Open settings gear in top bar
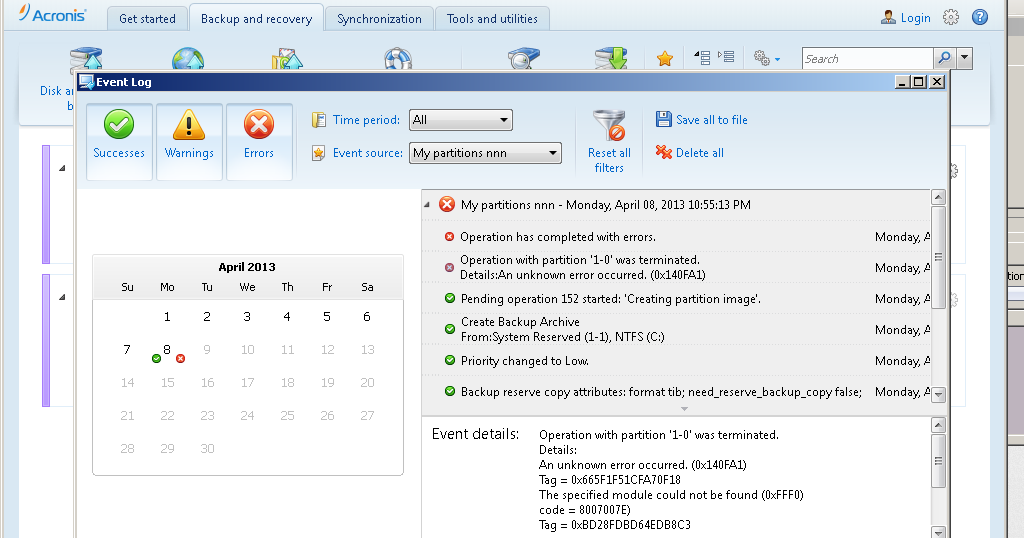Viewport: 1024px width, 538px height. click(x=951, y=18)
